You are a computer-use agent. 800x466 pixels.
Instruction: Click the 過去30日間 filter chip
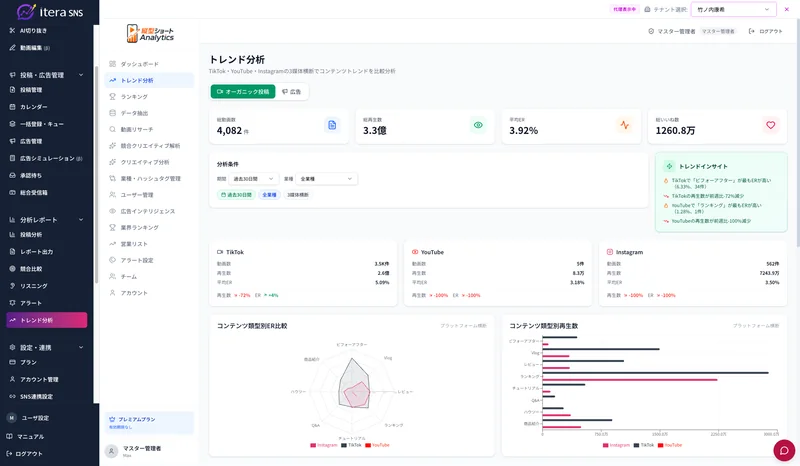coord(236,194)
